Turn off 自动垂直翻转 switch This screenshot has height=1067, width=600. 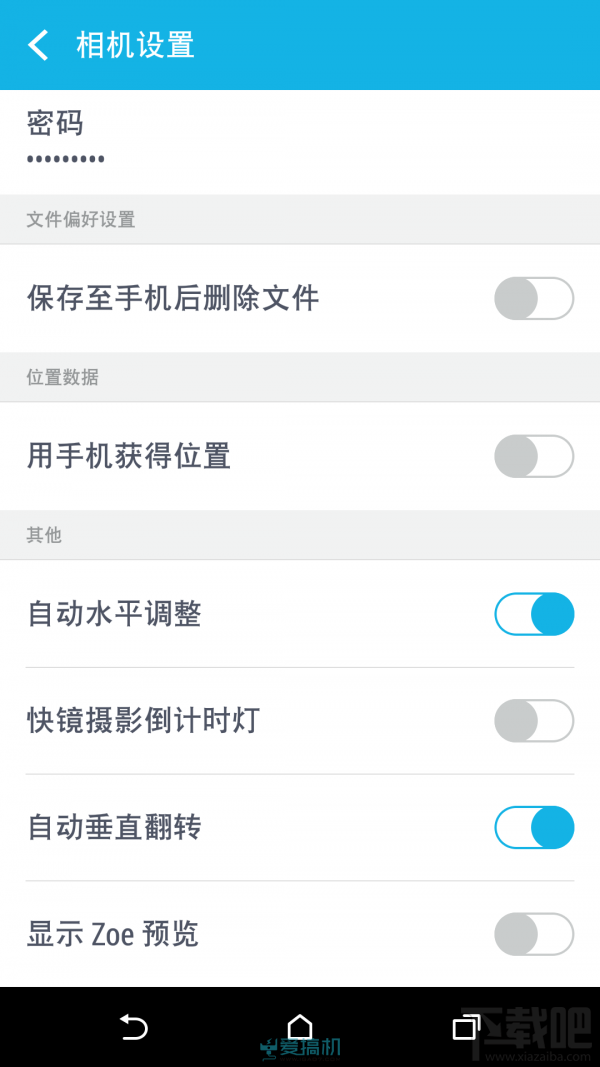click(533, 828)
